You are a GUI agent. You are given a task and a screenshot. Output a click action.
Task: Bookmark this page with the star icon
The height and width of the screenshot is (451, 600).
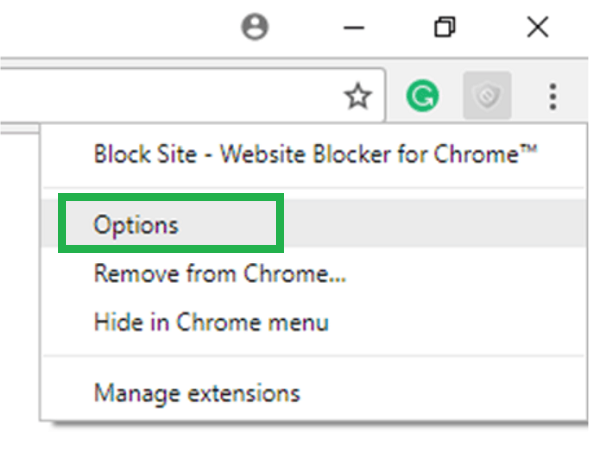coord(357,96)
